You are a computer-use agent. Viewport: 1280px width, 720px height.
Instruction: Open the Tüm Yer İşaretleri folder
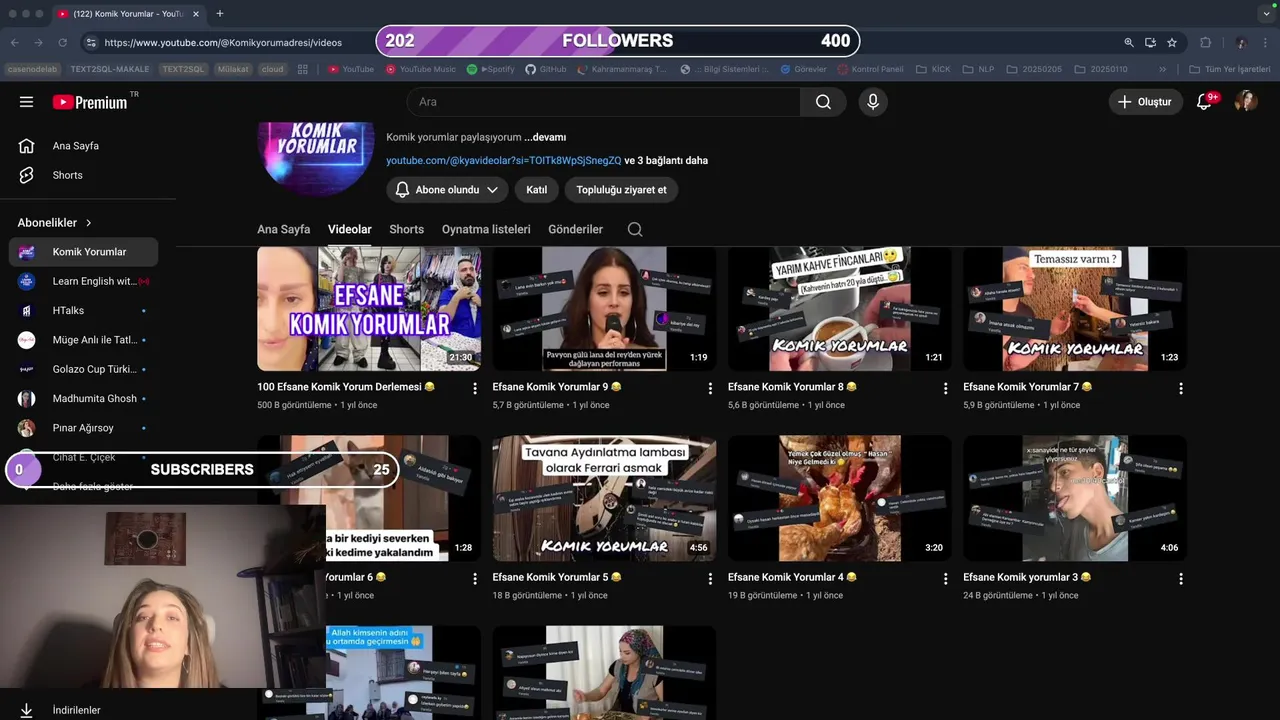[x=1230, y=69]
